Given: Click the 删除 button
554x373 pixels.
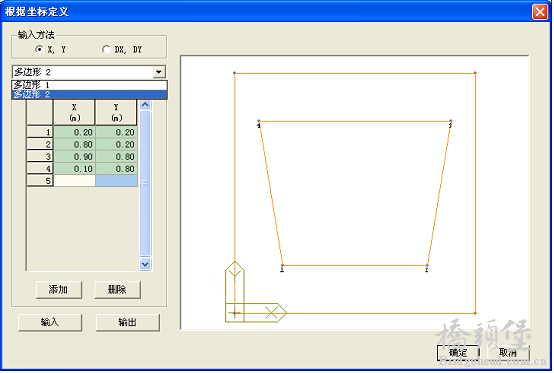Looking at the screenshot, I should [x=117, y=290].
